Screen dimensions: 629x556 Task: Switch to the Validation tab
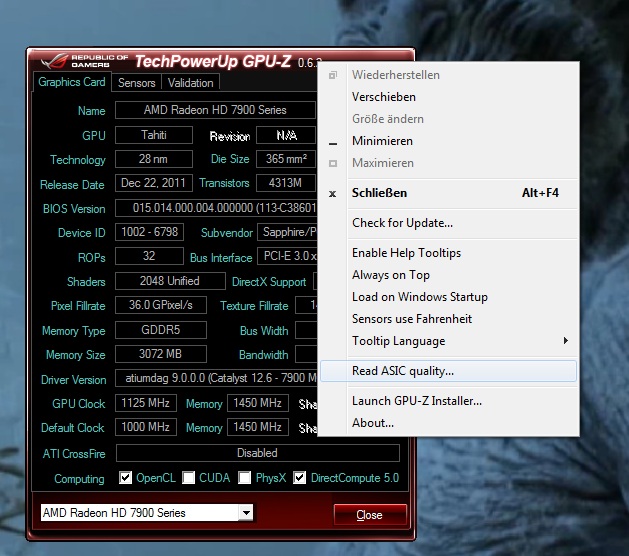tap(191, 83)
